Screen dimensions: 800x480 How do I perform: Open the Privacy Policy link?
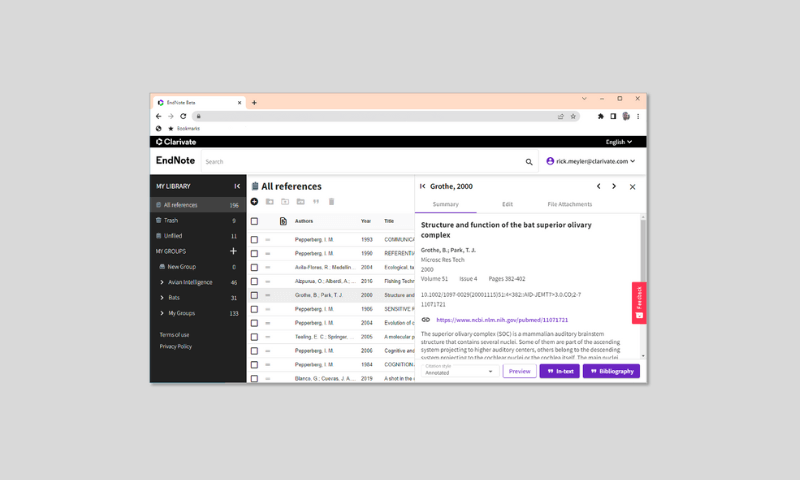176,346
